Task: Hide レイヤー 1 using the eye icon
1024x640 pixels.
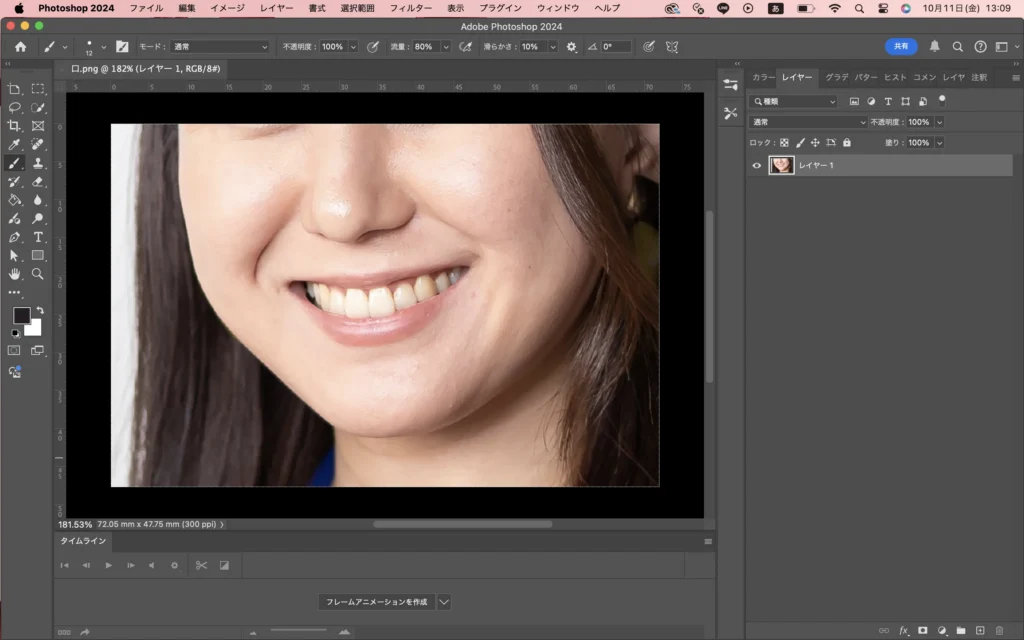Action: pos(757,166)
